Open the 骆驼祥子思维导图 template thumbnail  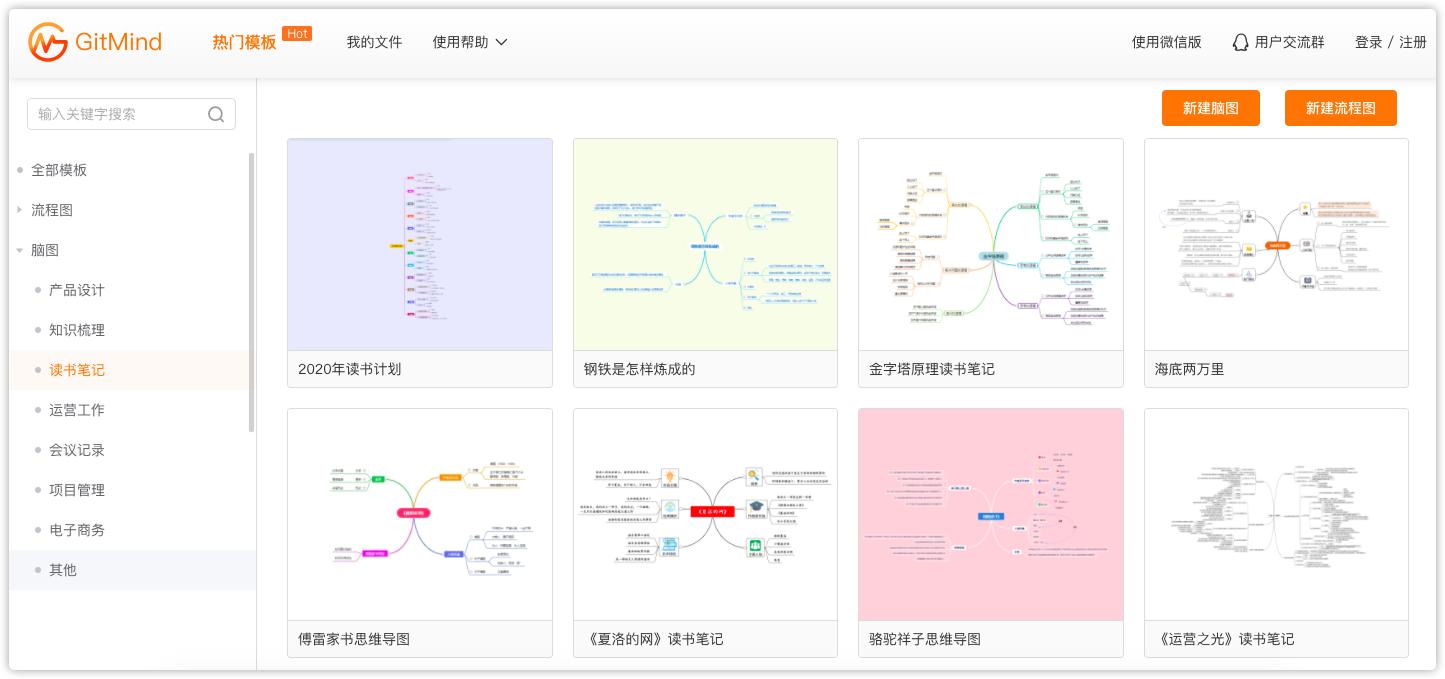pos(990,514)
